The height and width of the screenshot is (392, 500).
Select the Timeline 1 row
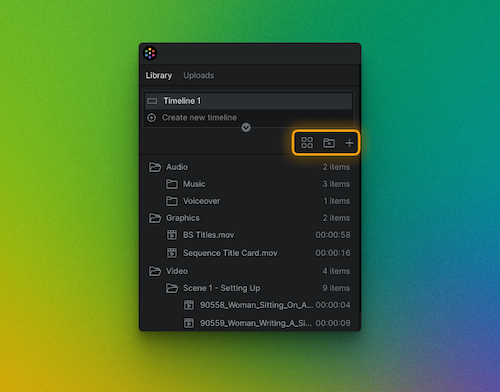tap(248, 101)
